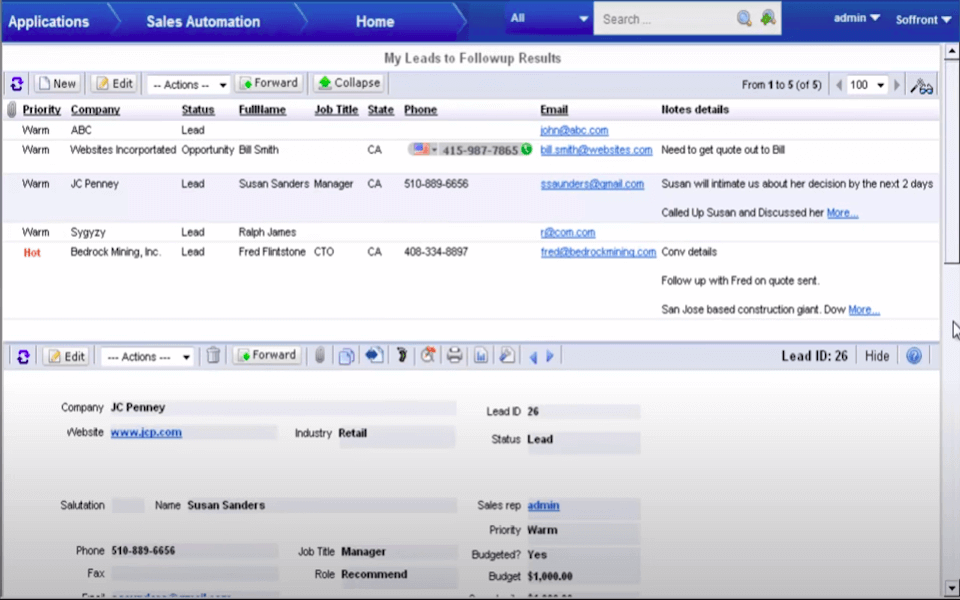Screen dimensions: 960x600
Task: Open the Soffront menu dropdown
Action: (x=923, y=20)
